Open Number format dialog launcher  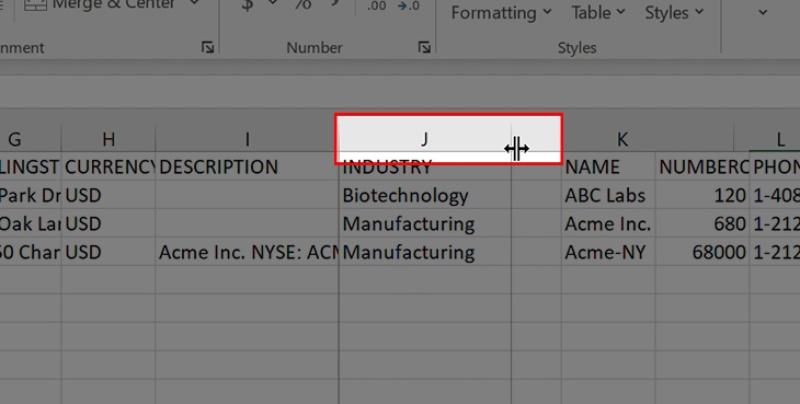pyautogui.click(x=425, y=47)
